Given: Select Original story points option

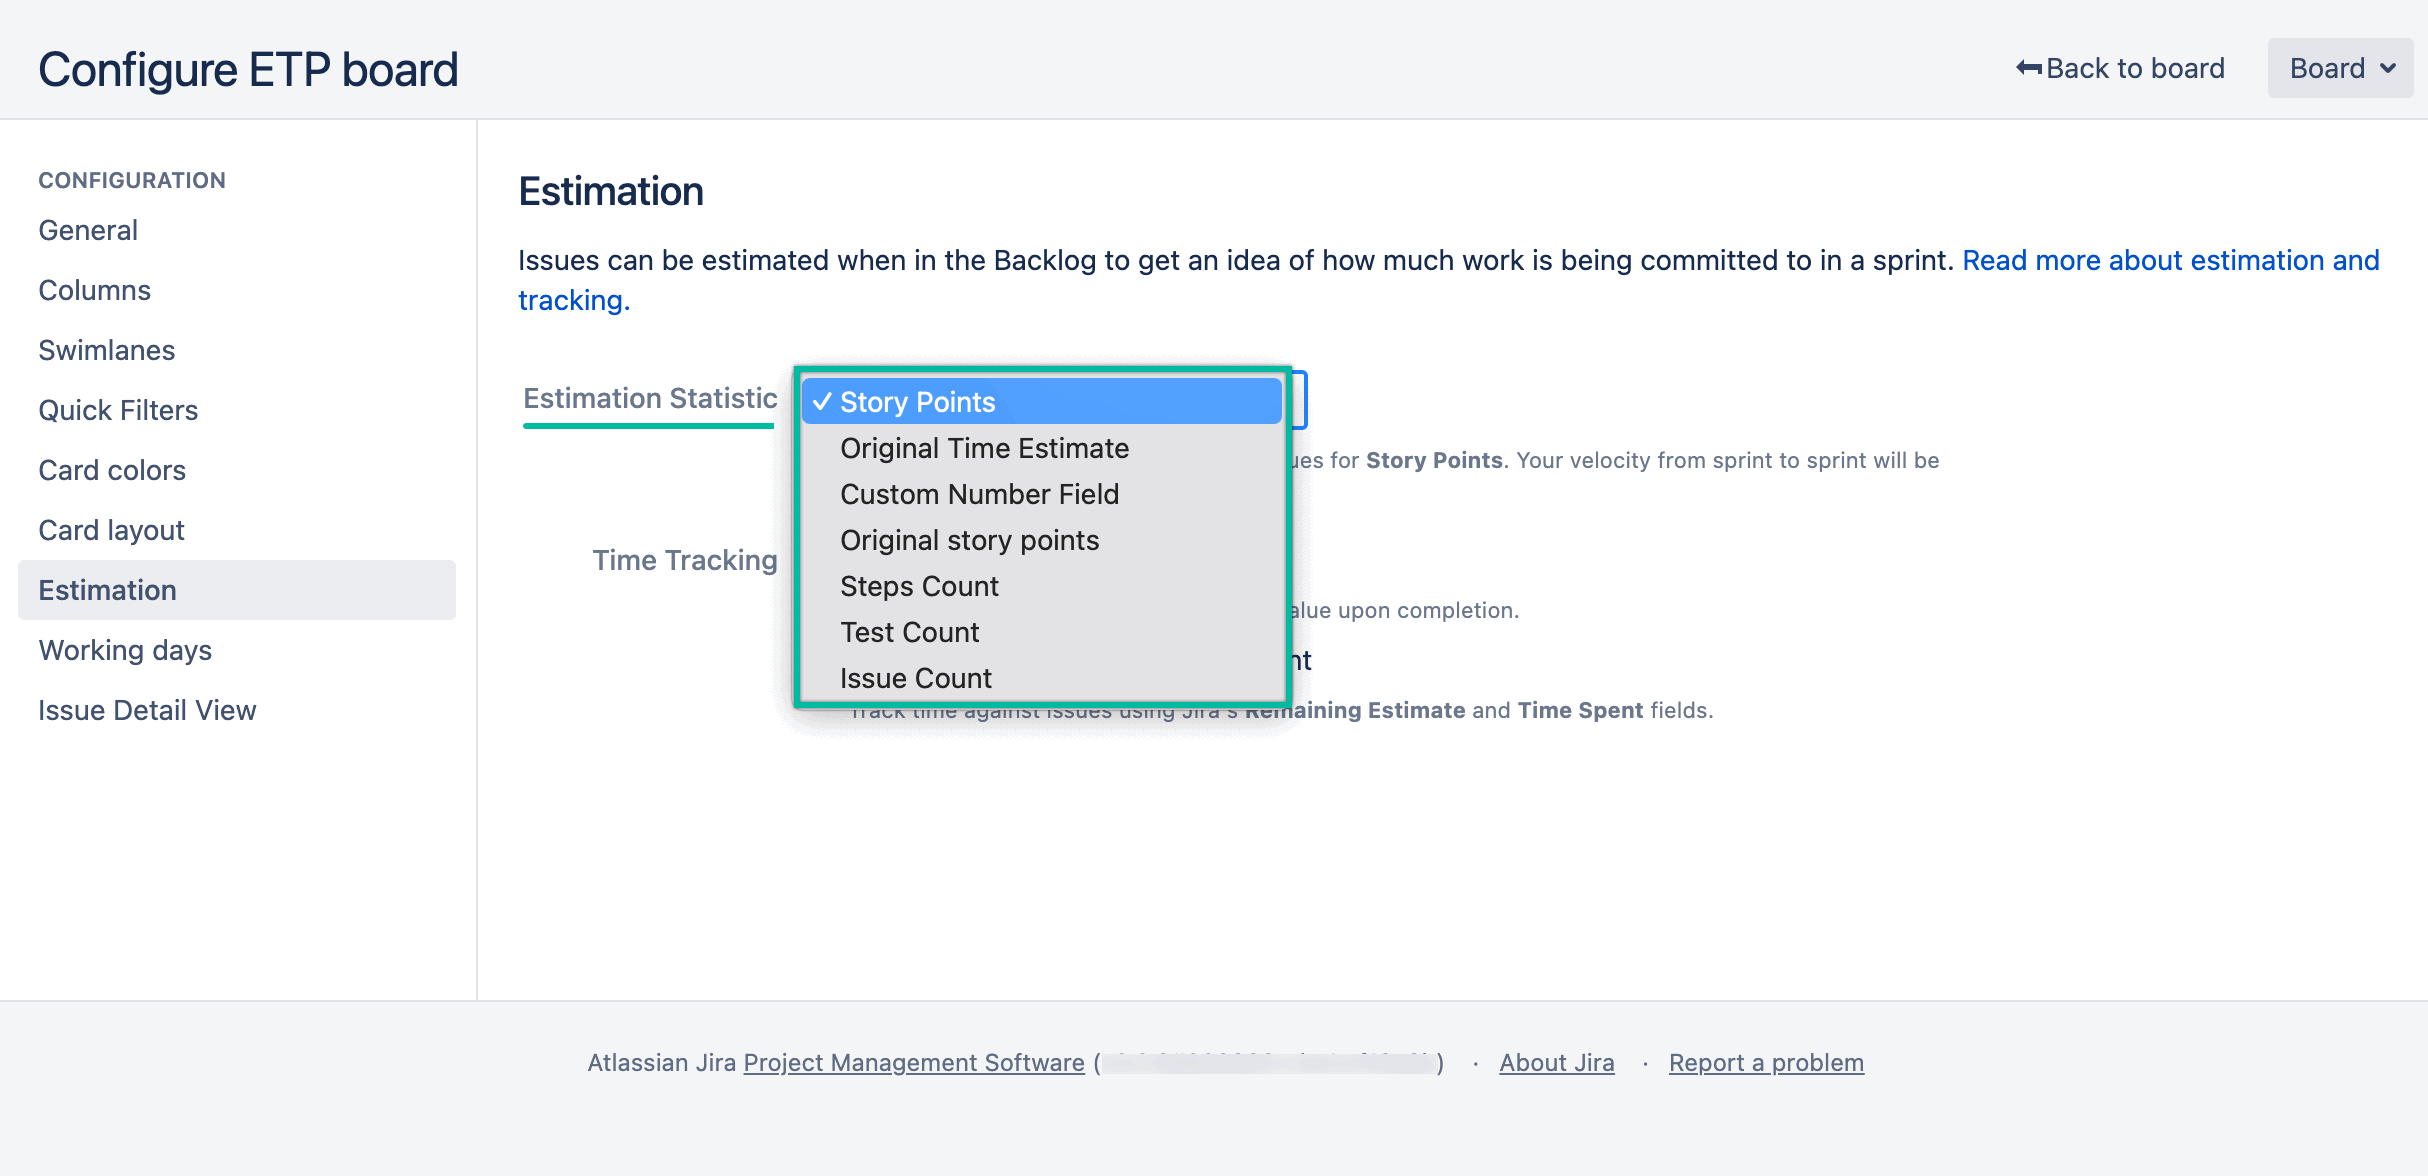Looking at the screenshot, I should tap(969, 540).
